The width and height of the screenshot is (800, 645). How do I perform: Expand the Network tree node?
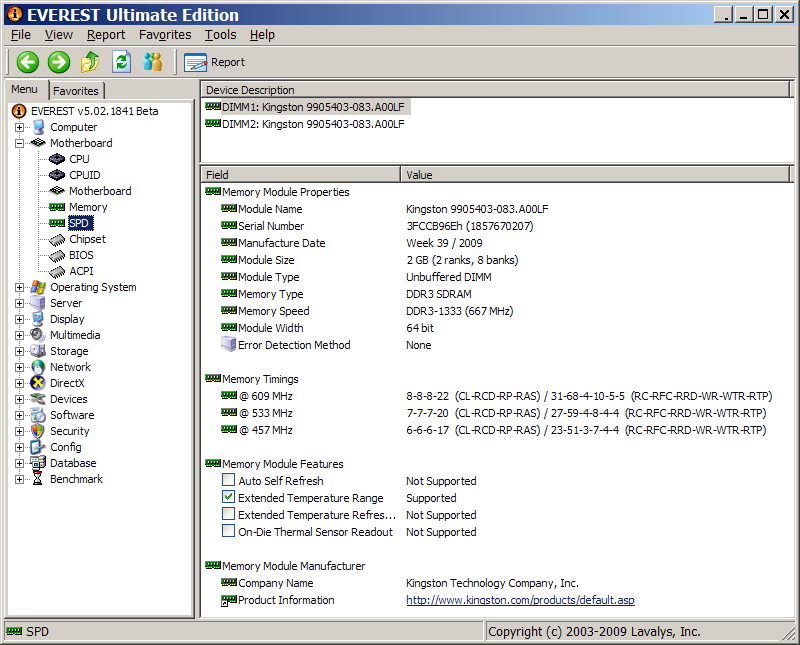click(x=19, y=367)
